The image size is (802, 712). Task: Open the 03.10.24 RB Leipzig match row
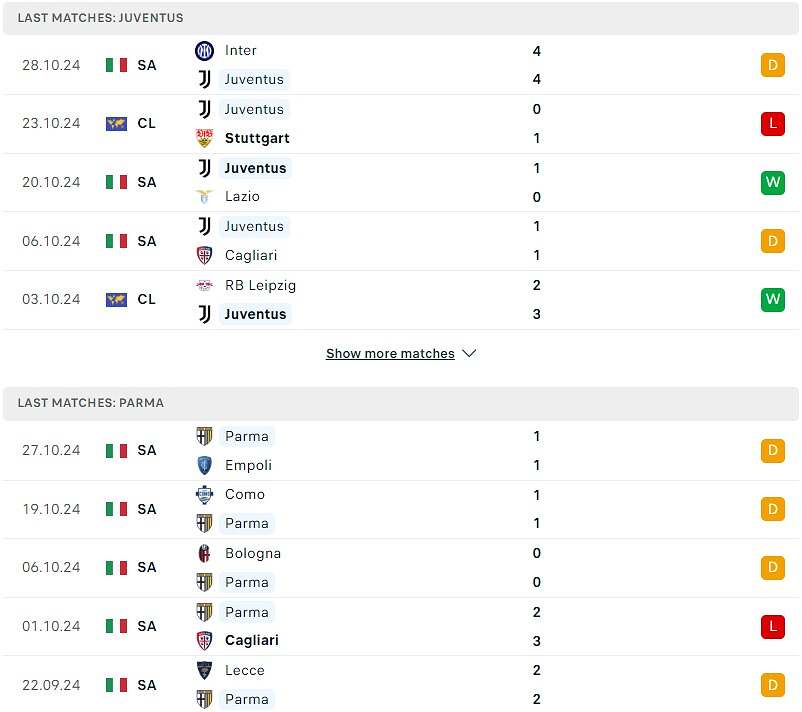(401, 300)
